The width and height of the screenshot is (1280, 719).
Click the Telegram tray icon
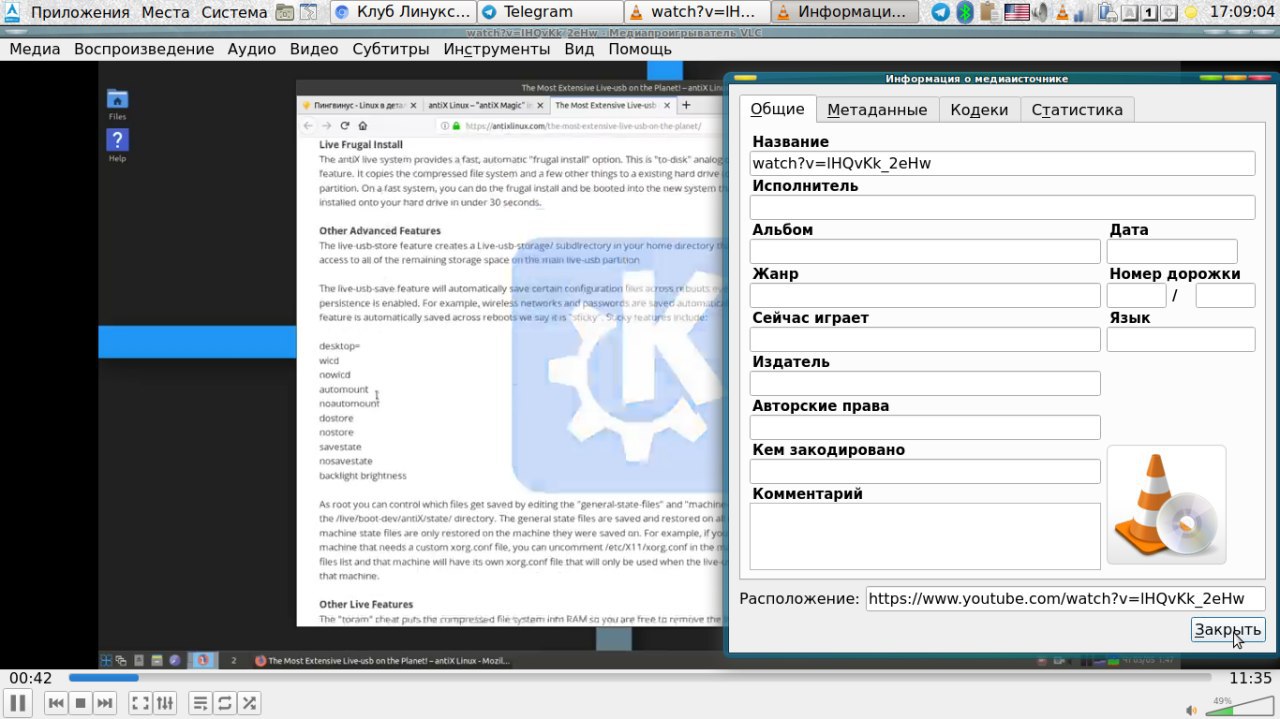[941, 12]
